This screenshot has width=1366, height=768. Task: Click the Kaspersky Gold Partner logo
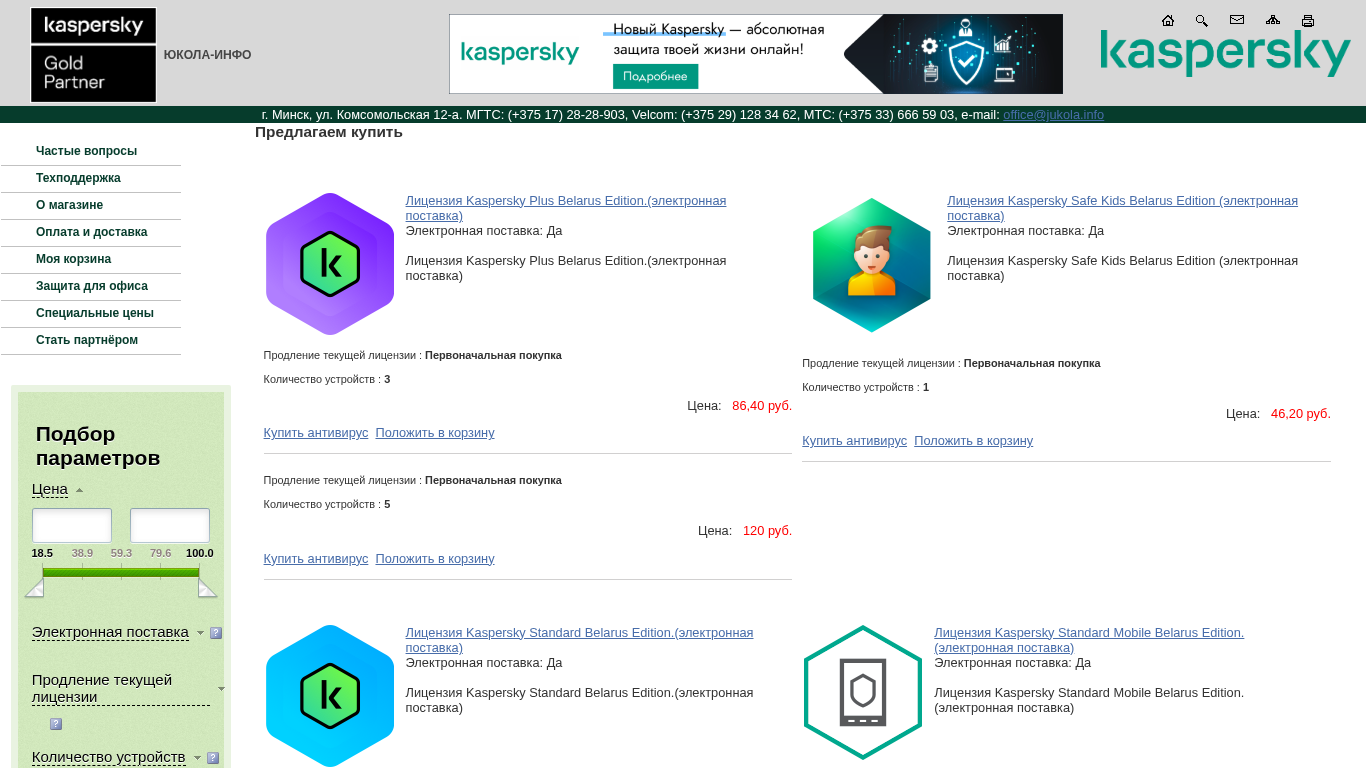94,55
